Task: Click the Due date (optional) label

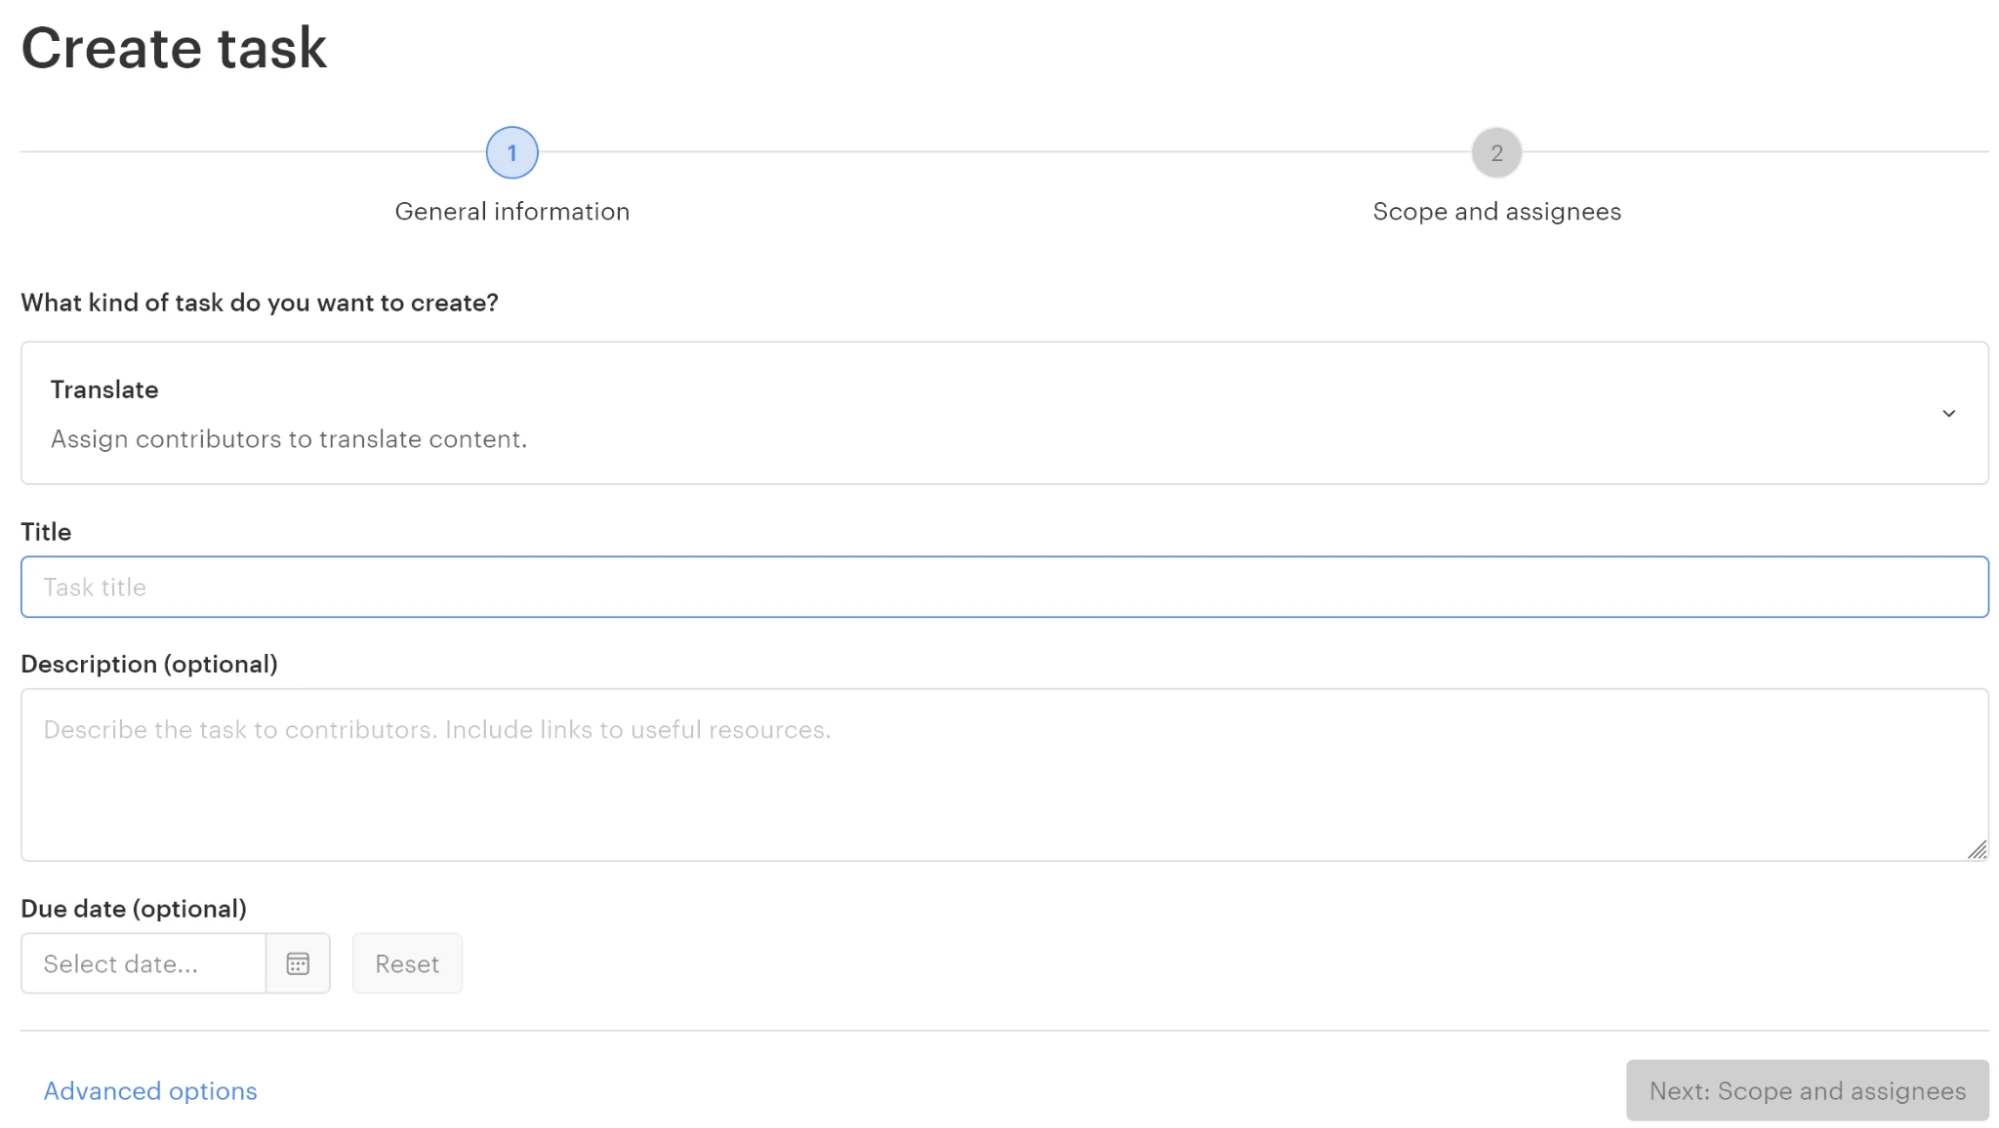Action: coord(133,908)
